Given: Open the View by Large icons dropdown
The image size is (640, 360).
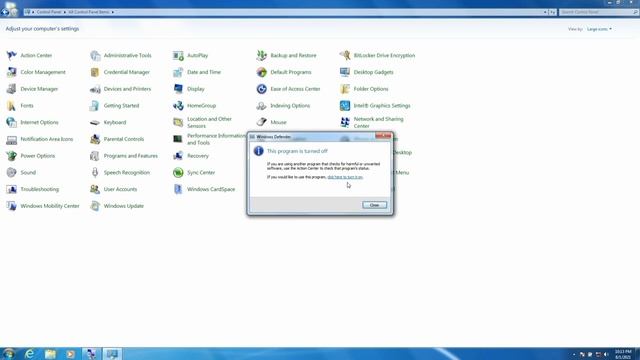Looking at the screenshot, I should click(599, 29).
